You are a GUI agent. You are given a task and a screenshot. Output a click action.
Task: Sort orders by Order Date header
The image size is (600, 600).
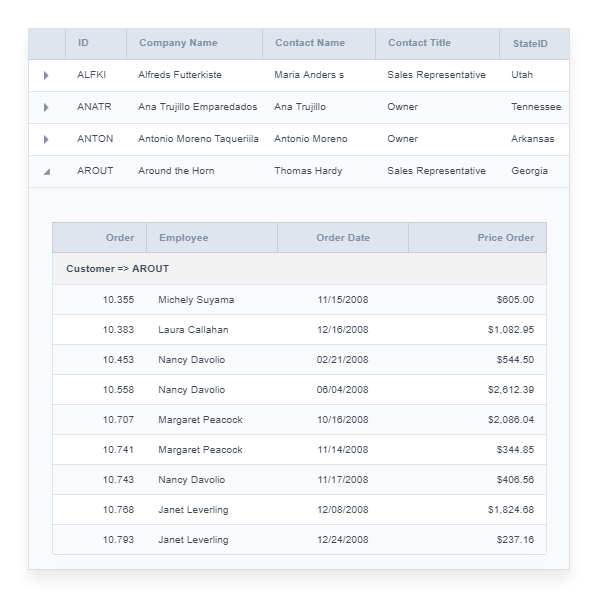point(343,238)
